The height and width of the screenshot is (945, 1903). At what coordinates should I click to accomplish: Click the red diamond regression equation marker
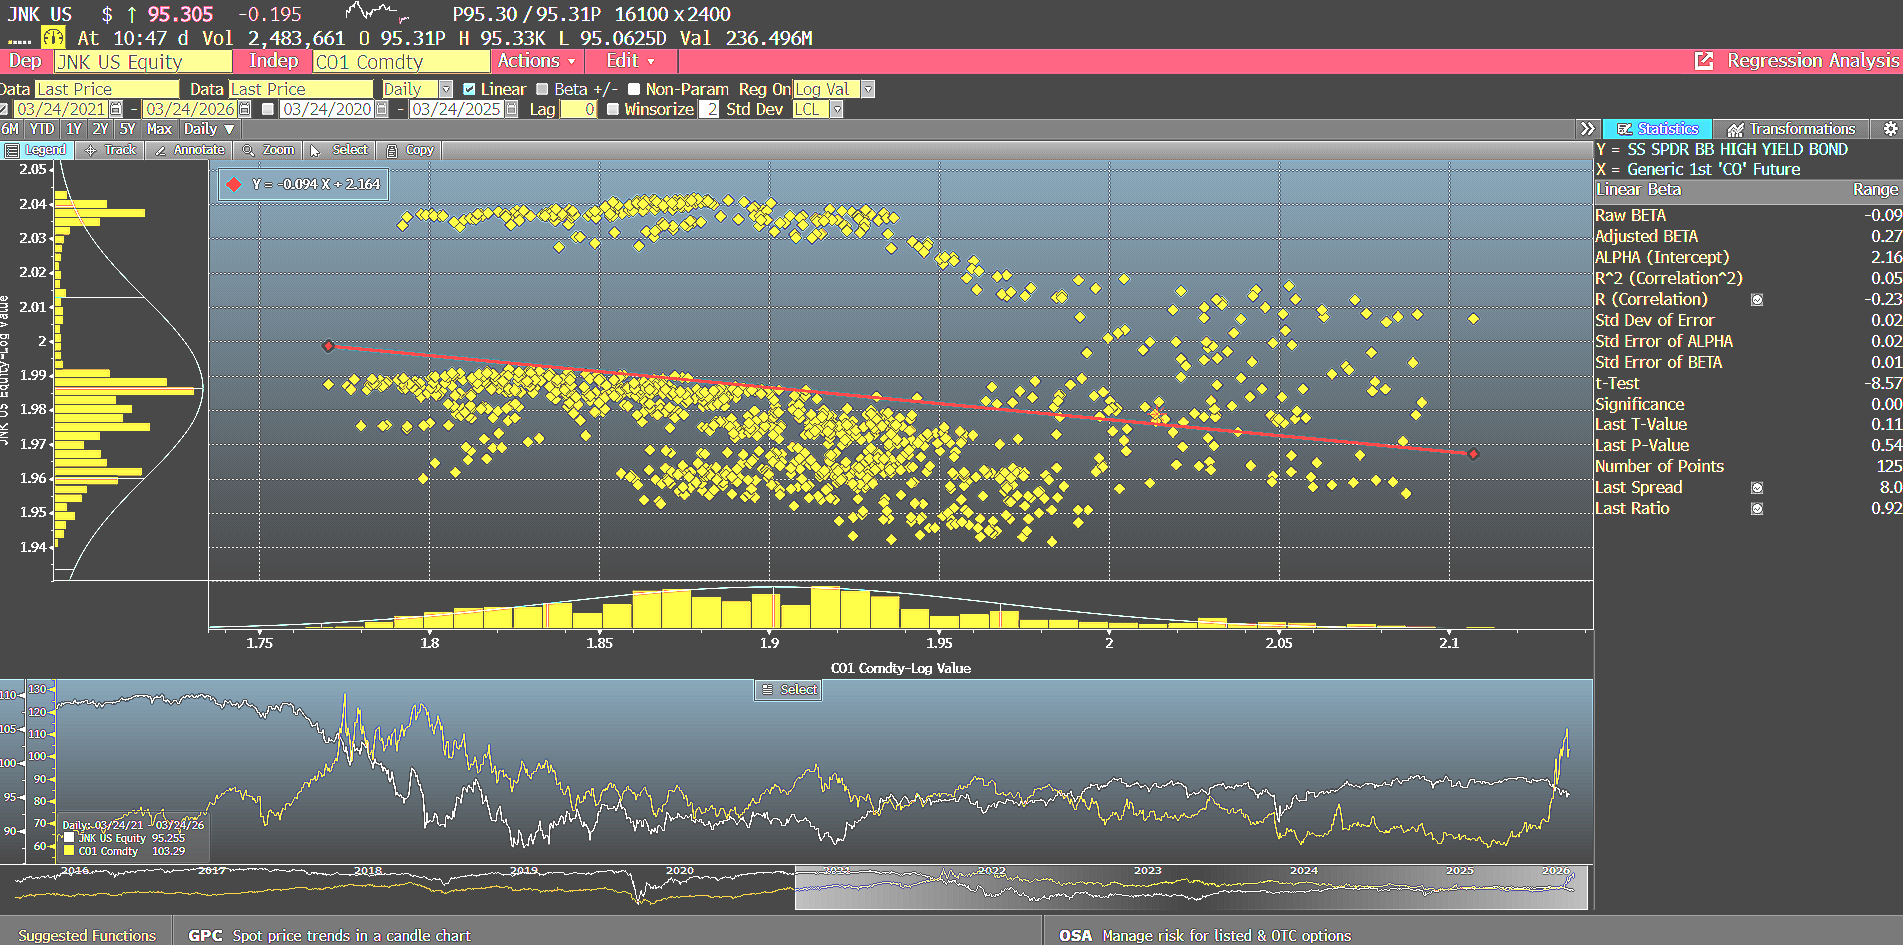coord(234,185)
